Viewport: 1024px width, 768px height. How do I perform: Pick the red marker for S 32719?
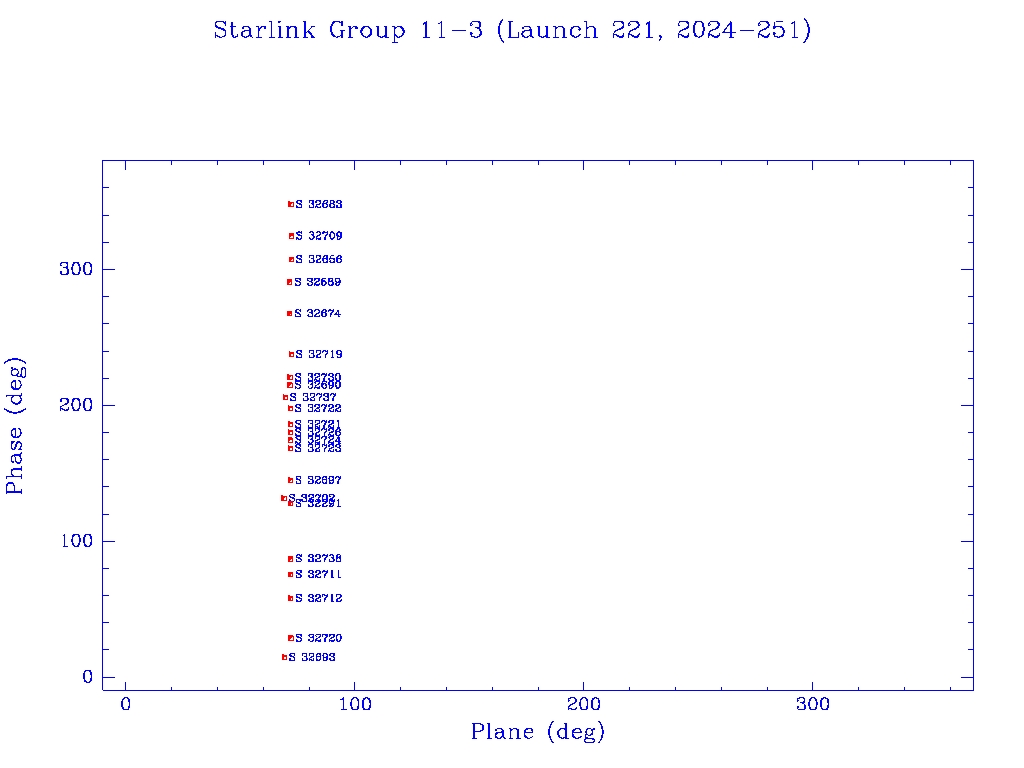[x=291, y=354]
